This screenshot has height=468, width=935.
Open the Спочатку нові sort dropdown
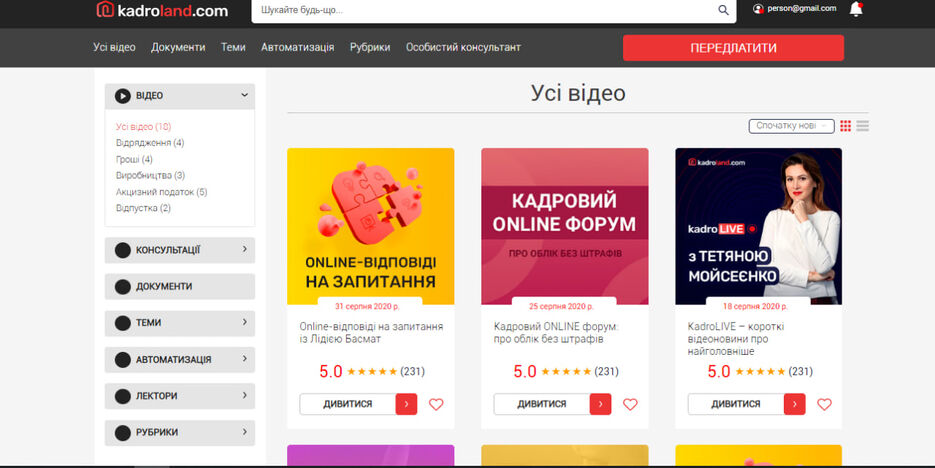click(x=790, y=126)
